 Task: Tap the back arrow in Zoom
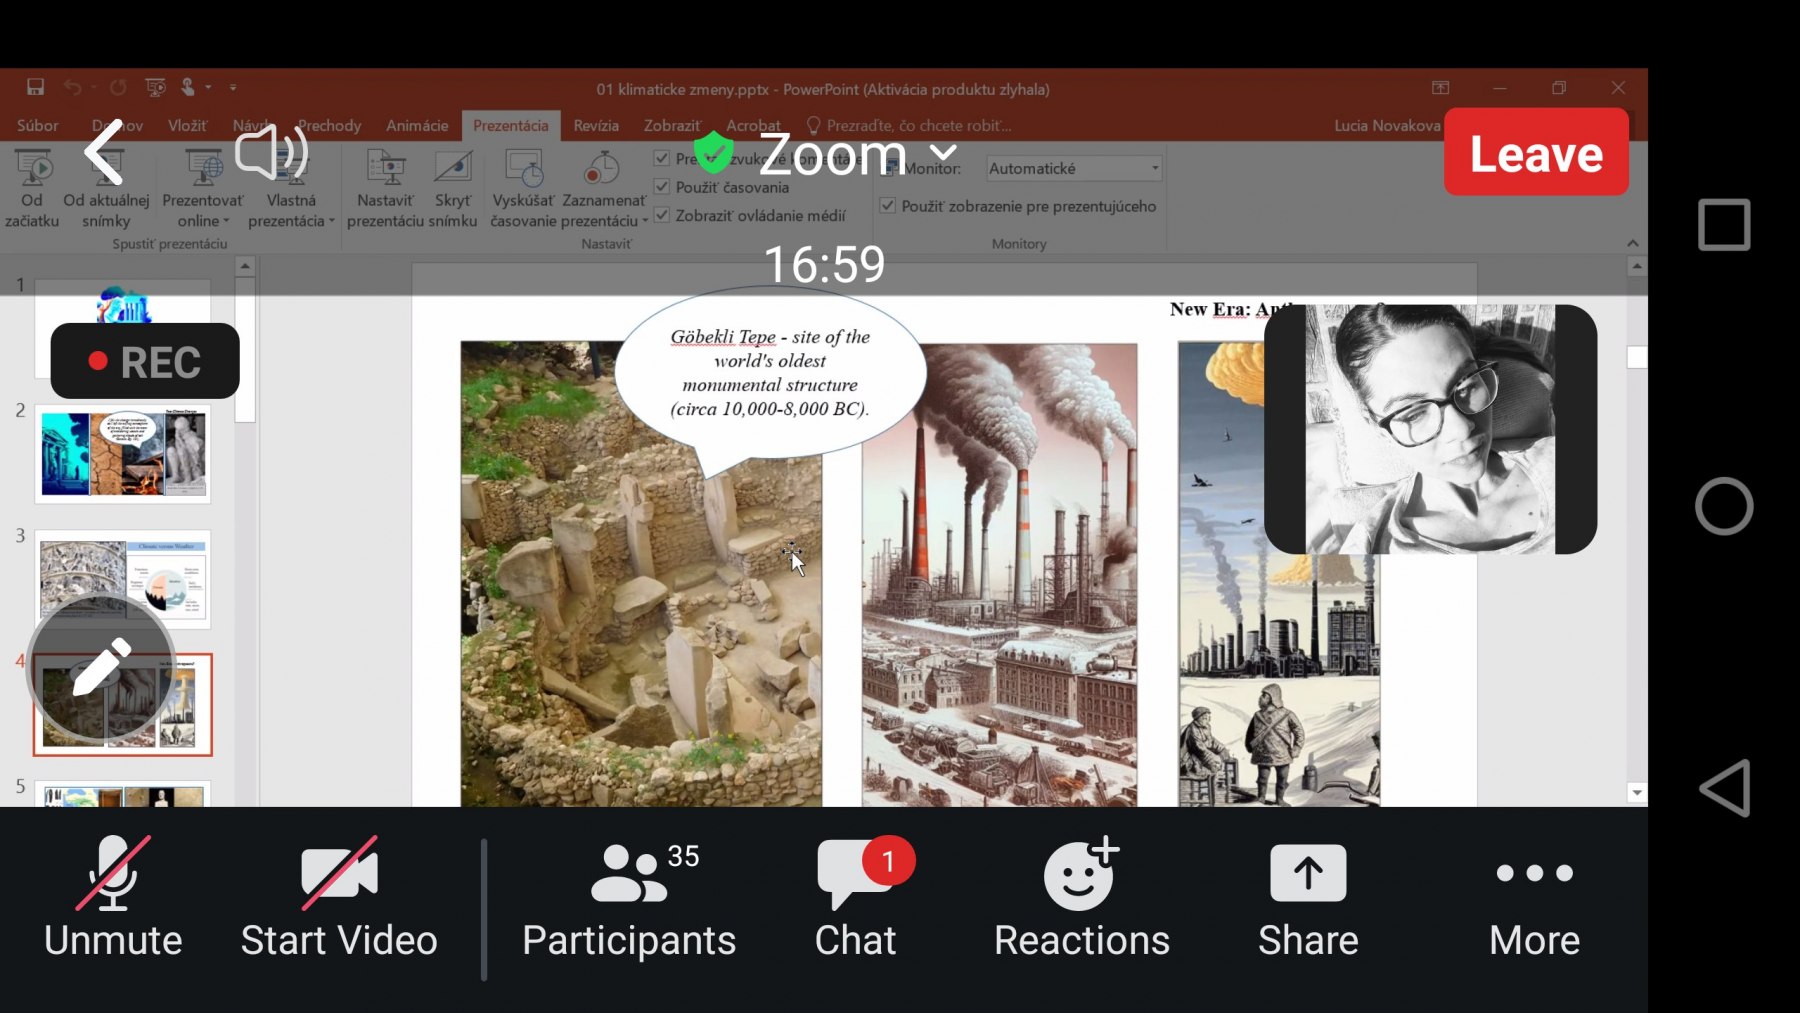pos(104,153)
